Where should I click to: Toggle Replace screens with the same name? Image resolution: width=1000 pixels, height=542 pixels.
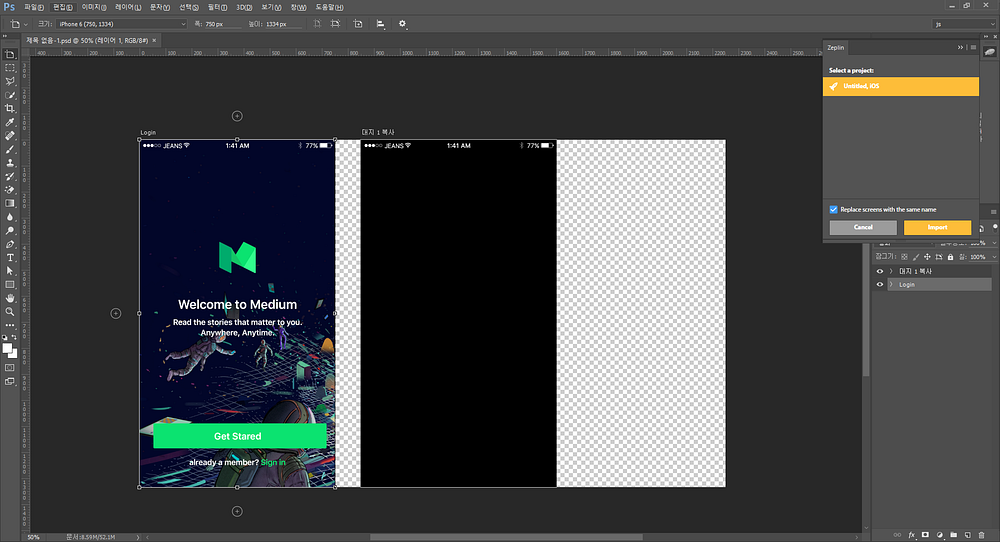[834, 209]
